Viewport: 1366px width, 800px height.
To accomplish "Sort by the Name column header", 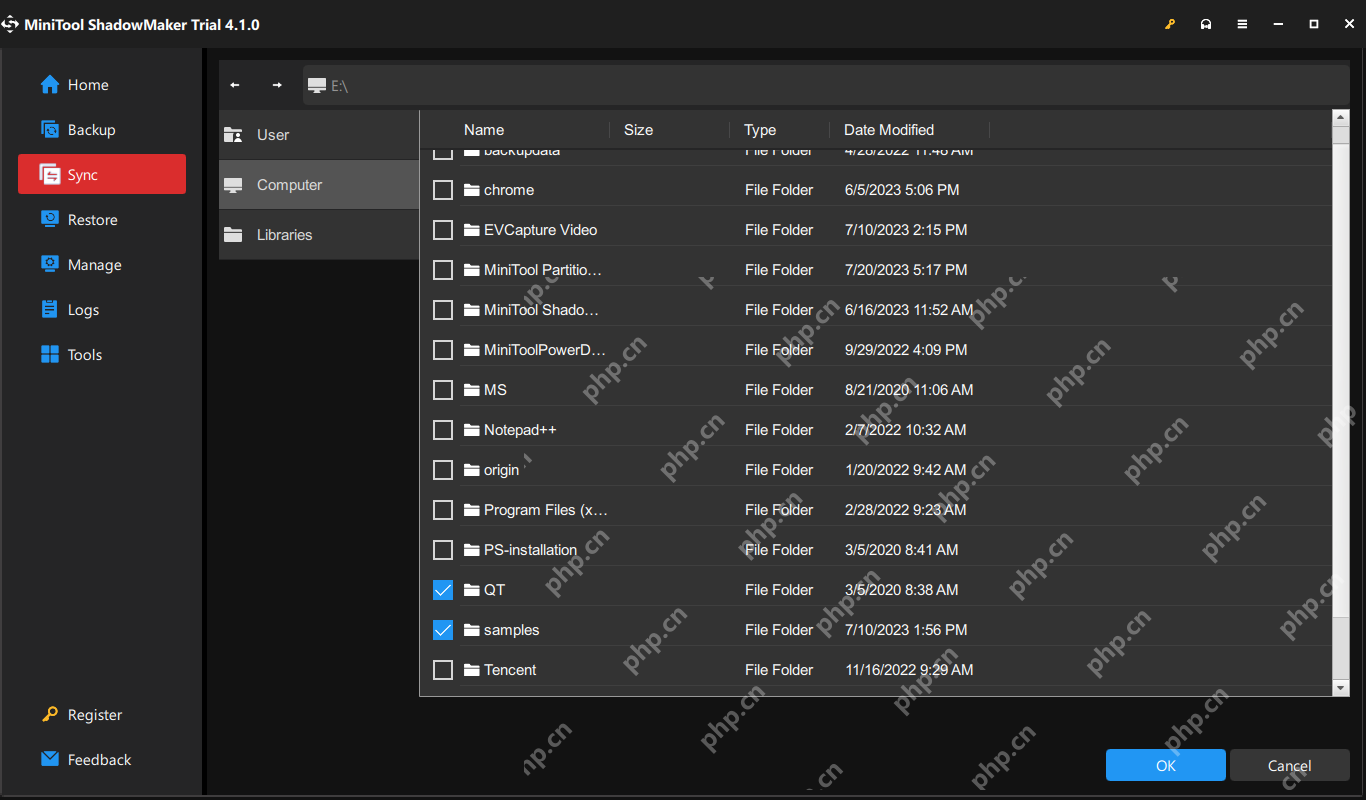I will click(484, 130).
